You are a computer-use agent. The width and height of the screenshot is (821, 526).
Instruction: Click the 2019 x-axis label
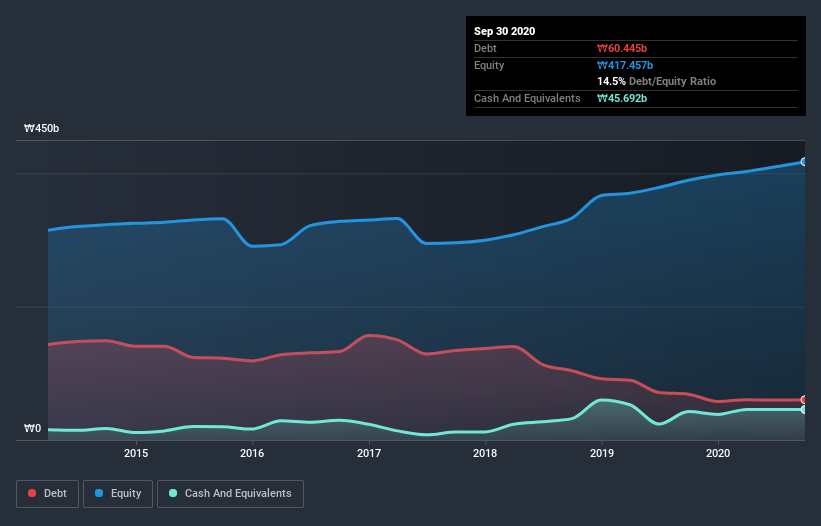602,453
